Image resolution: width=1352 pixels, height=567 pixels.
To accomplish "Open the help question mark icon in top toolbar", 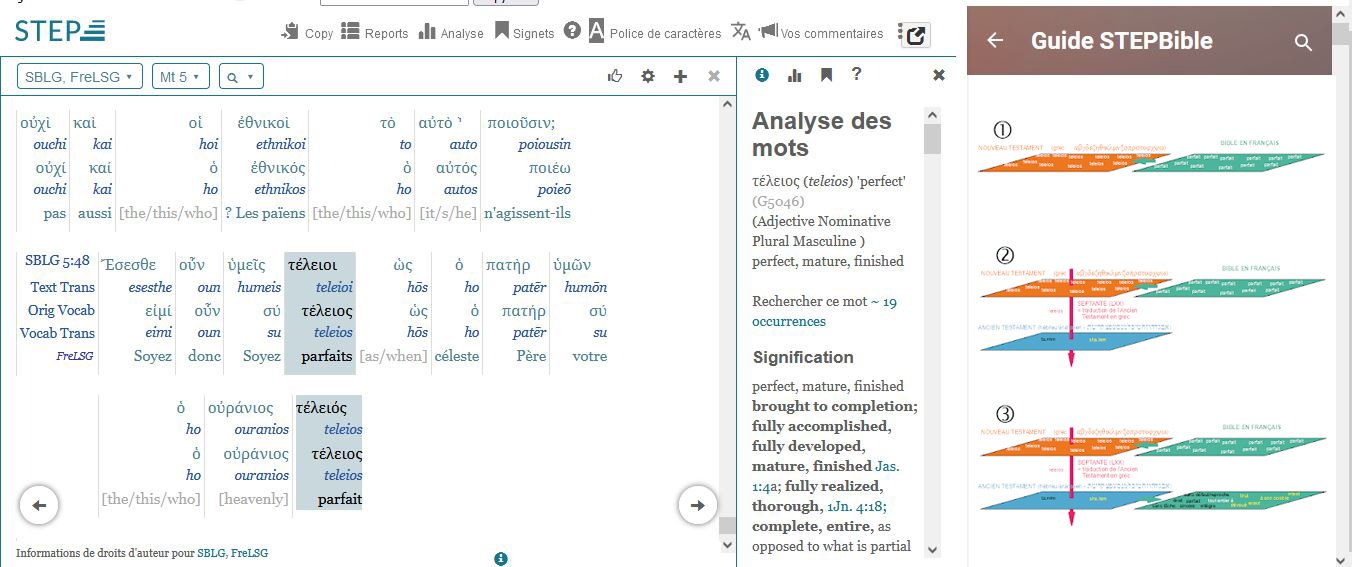I will pyautogui.click(x=572, y=31).
